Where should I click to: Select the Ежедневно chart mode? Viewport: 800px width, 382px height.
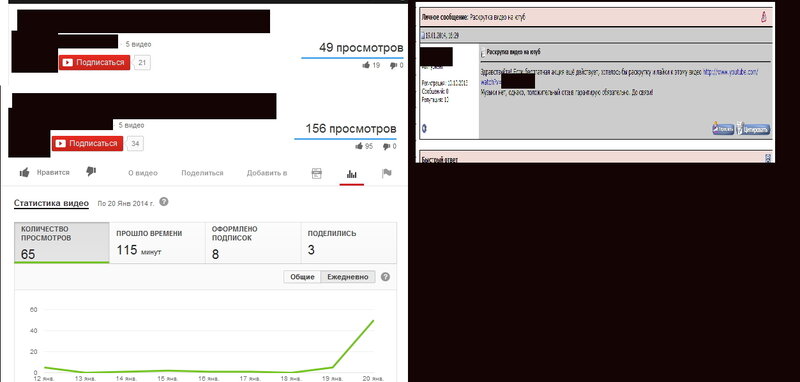347,277
